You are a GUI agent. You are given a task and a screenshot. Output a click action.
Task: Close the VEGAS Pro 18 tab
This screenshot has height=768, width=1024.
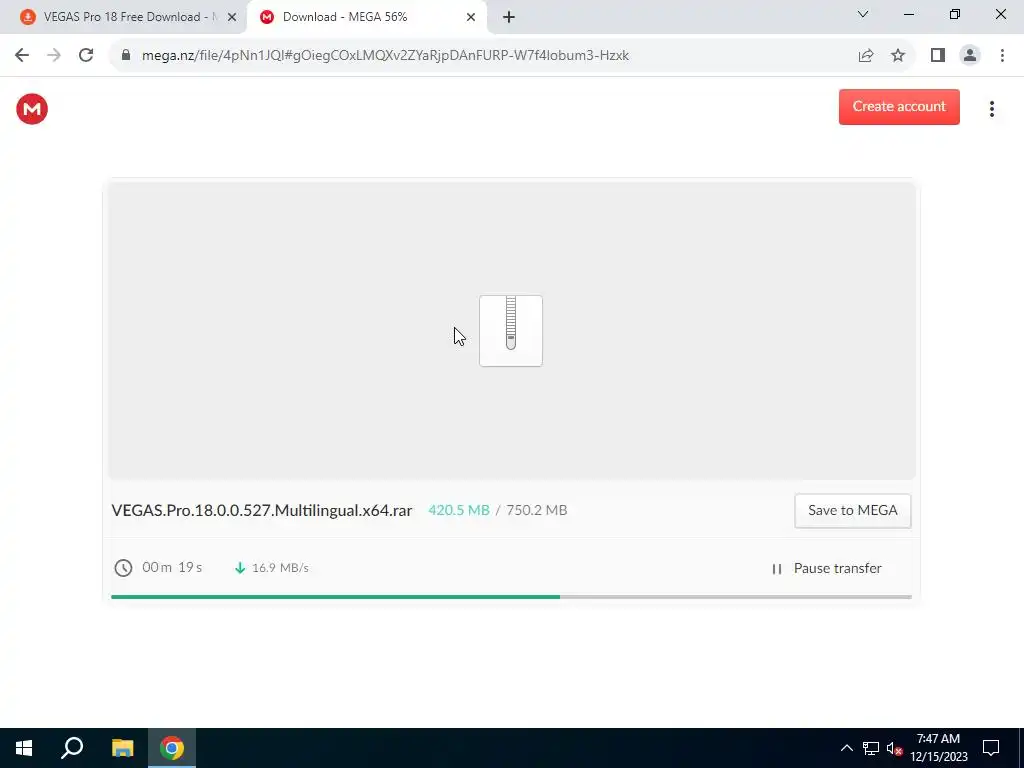point(232,18)
